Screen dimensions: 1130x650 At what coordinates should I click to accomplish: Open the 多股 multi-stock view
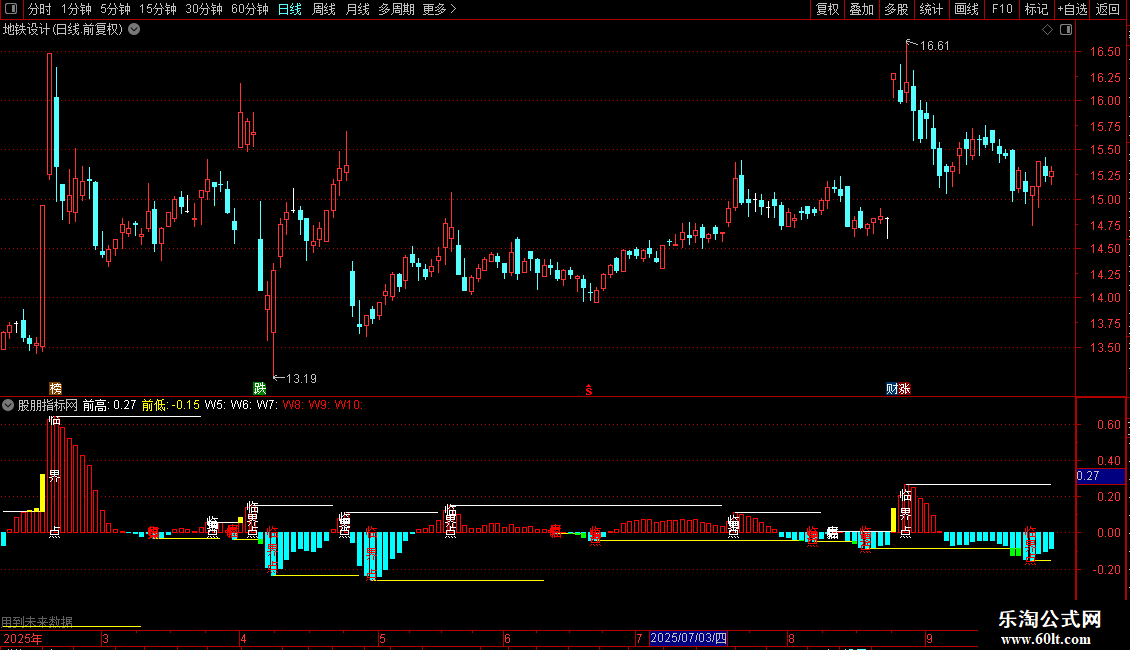896,9
